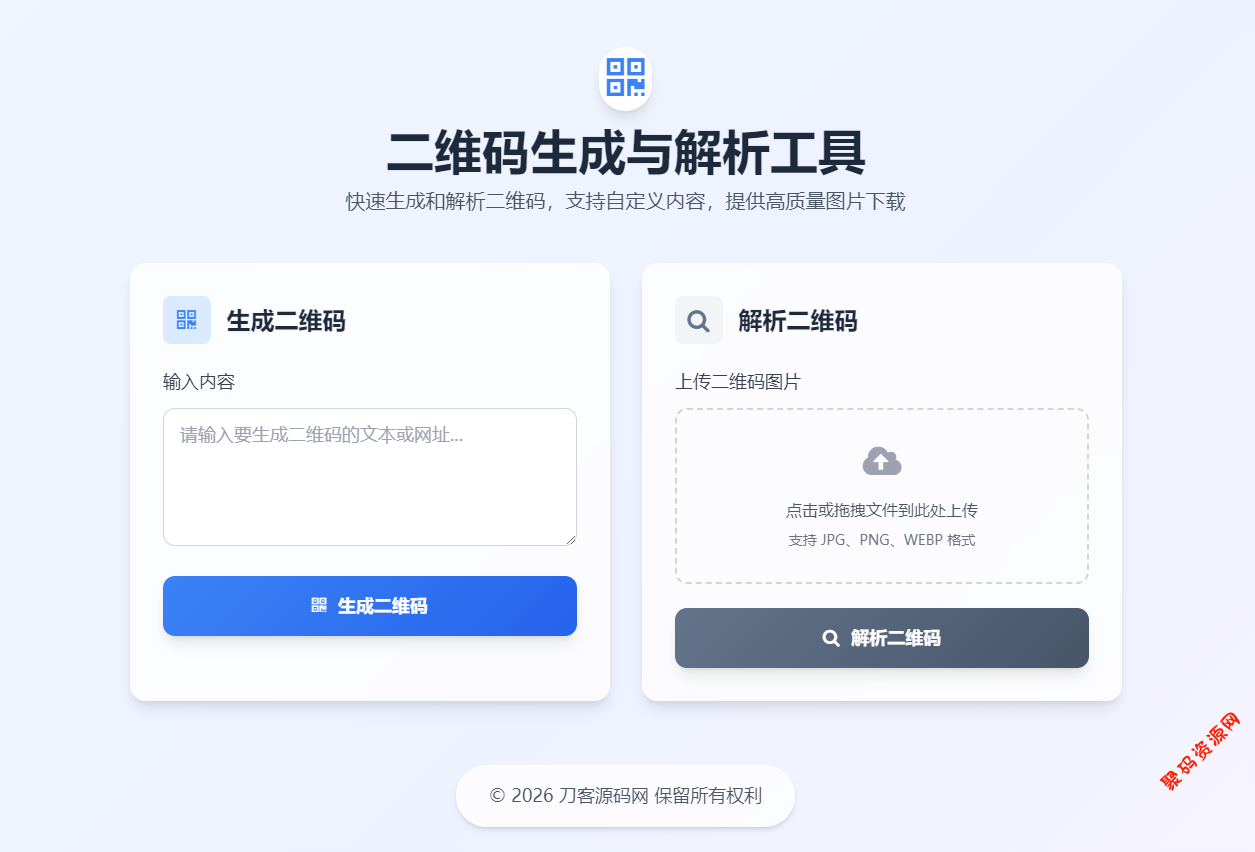
Task: Click the 输入内容 field label
Action: 199,382
